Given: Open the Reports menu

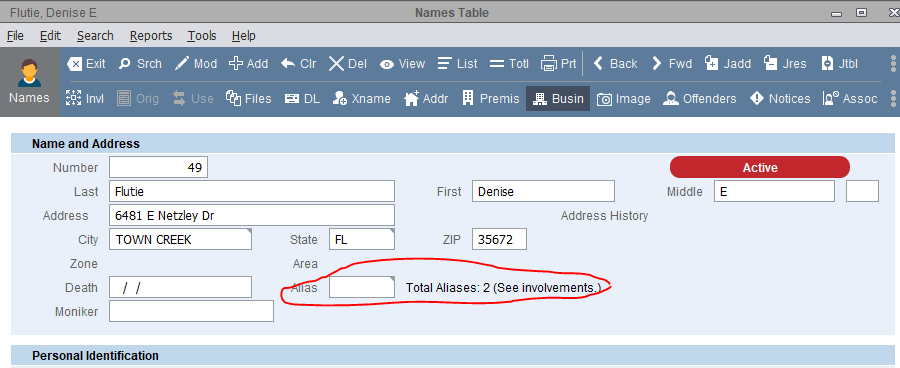Looking at the screenshot, I should [x=151, y=36].
